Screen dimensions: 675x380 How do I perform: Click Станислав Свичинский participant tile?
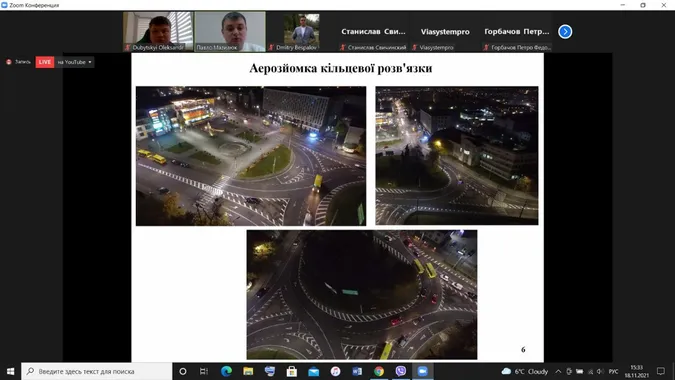pyautogui.click(x=373, y=32)
